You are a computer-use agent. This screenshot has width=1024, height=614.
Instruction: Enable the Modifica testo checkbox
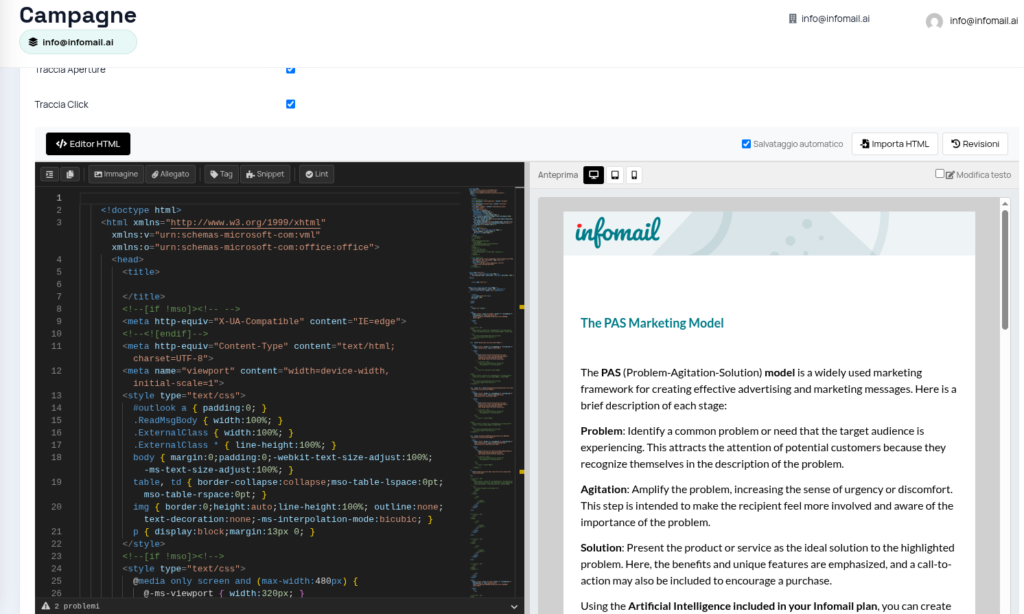coord(939,174)
